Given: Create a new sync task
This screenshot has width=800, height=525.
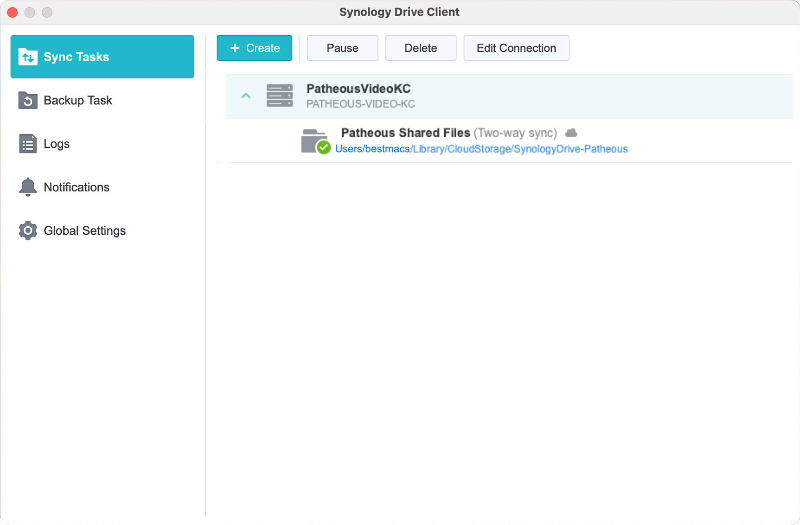Looking at the screenshot, I should [x=254, y=48].
